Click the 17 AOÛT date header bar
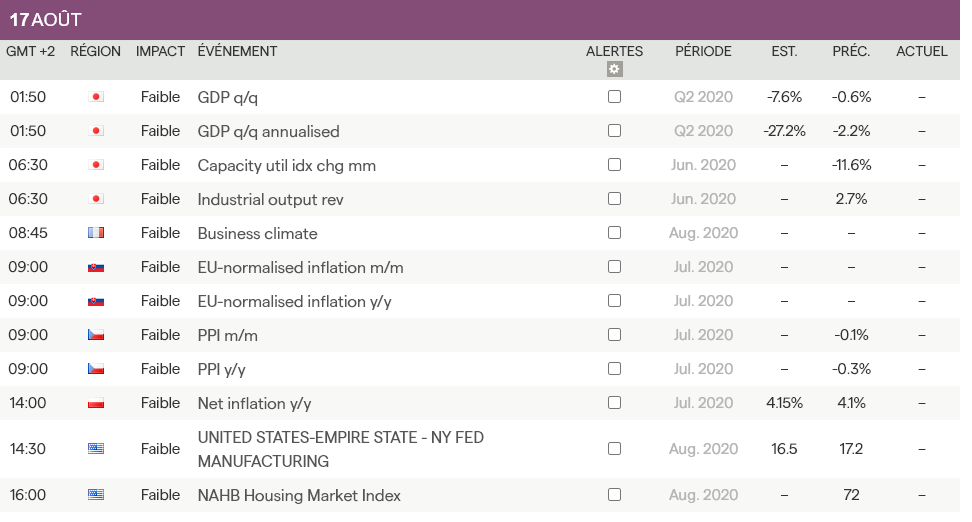Viewport: 972px width, 522px height. click(480, 20)
